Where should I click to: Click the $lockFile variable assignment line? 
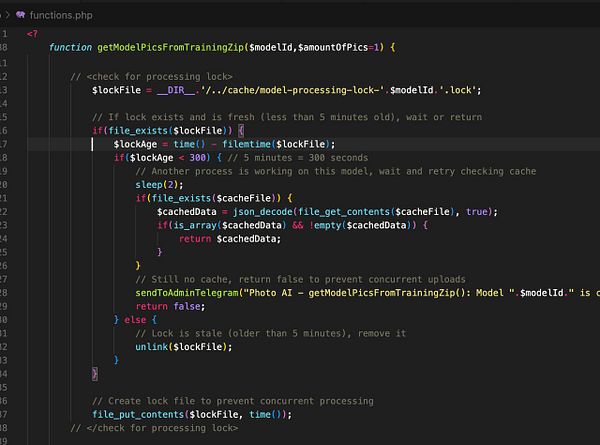(286, 90)
